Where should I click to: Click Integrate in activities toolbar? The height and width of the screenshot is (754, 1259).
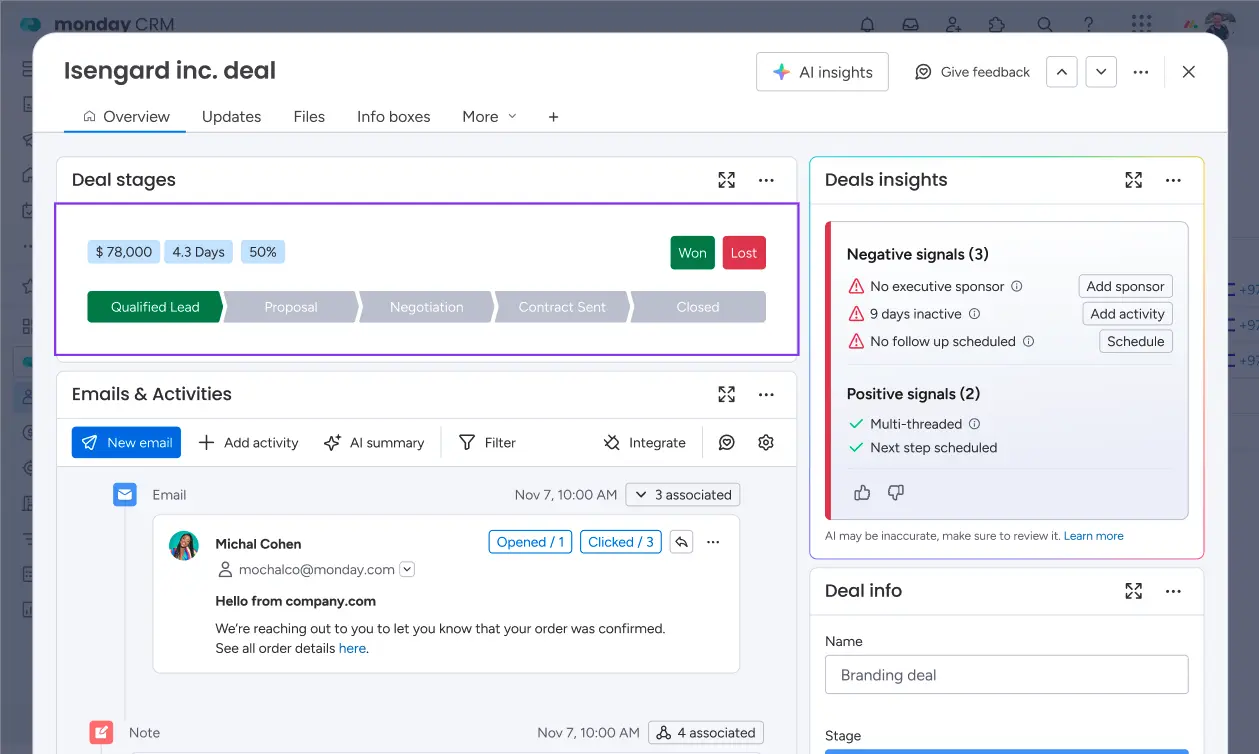click(x=645, y=442)
